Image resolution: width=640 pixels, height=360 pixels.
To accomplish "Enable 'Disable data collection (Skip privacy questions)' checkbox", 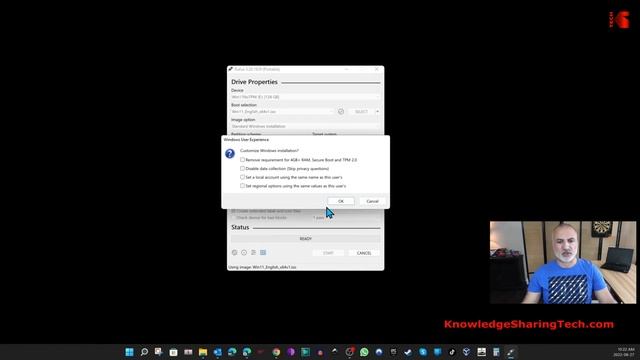I will coord(242,168).
